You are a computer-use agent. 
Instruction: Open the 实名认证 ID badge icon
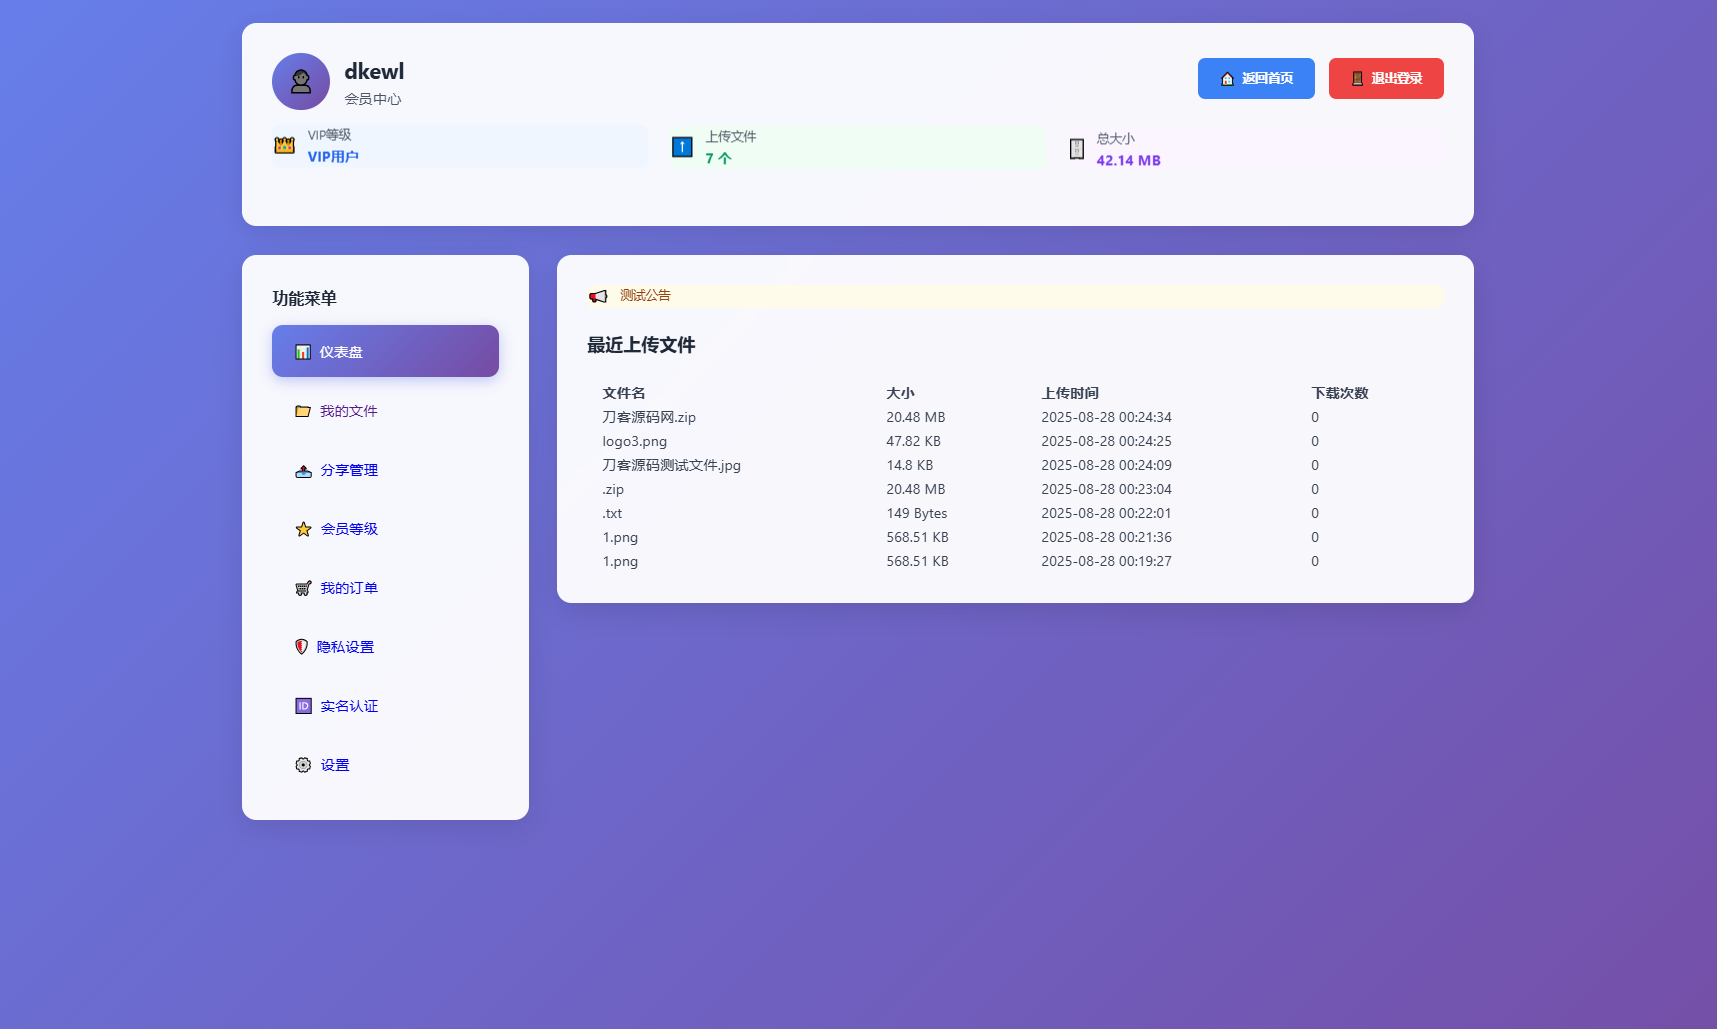[302, 705]
